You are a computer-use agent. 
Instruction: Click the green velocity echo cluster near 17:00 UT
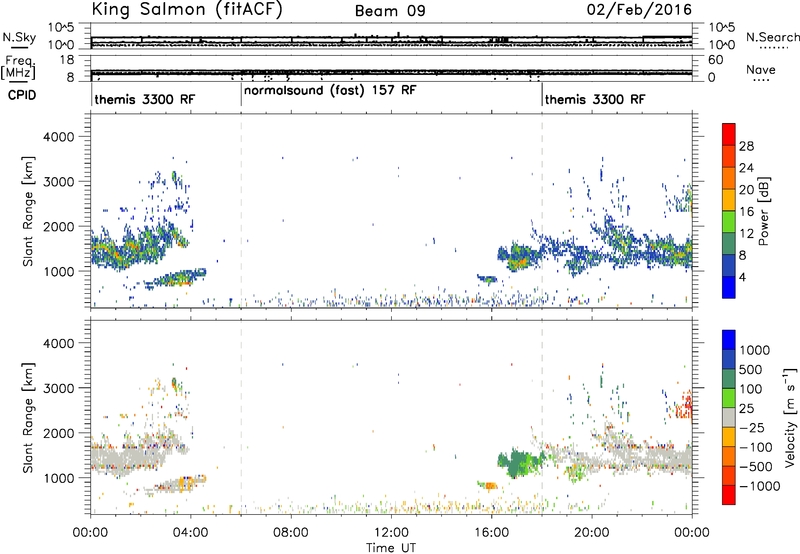pos(520,463)
